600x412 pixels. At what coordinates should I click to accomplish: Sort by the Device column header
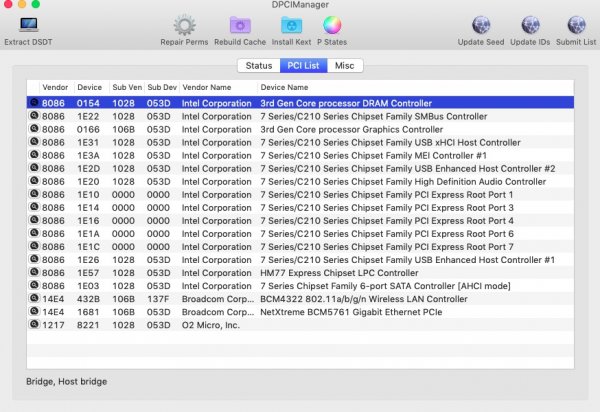(90, 87)
